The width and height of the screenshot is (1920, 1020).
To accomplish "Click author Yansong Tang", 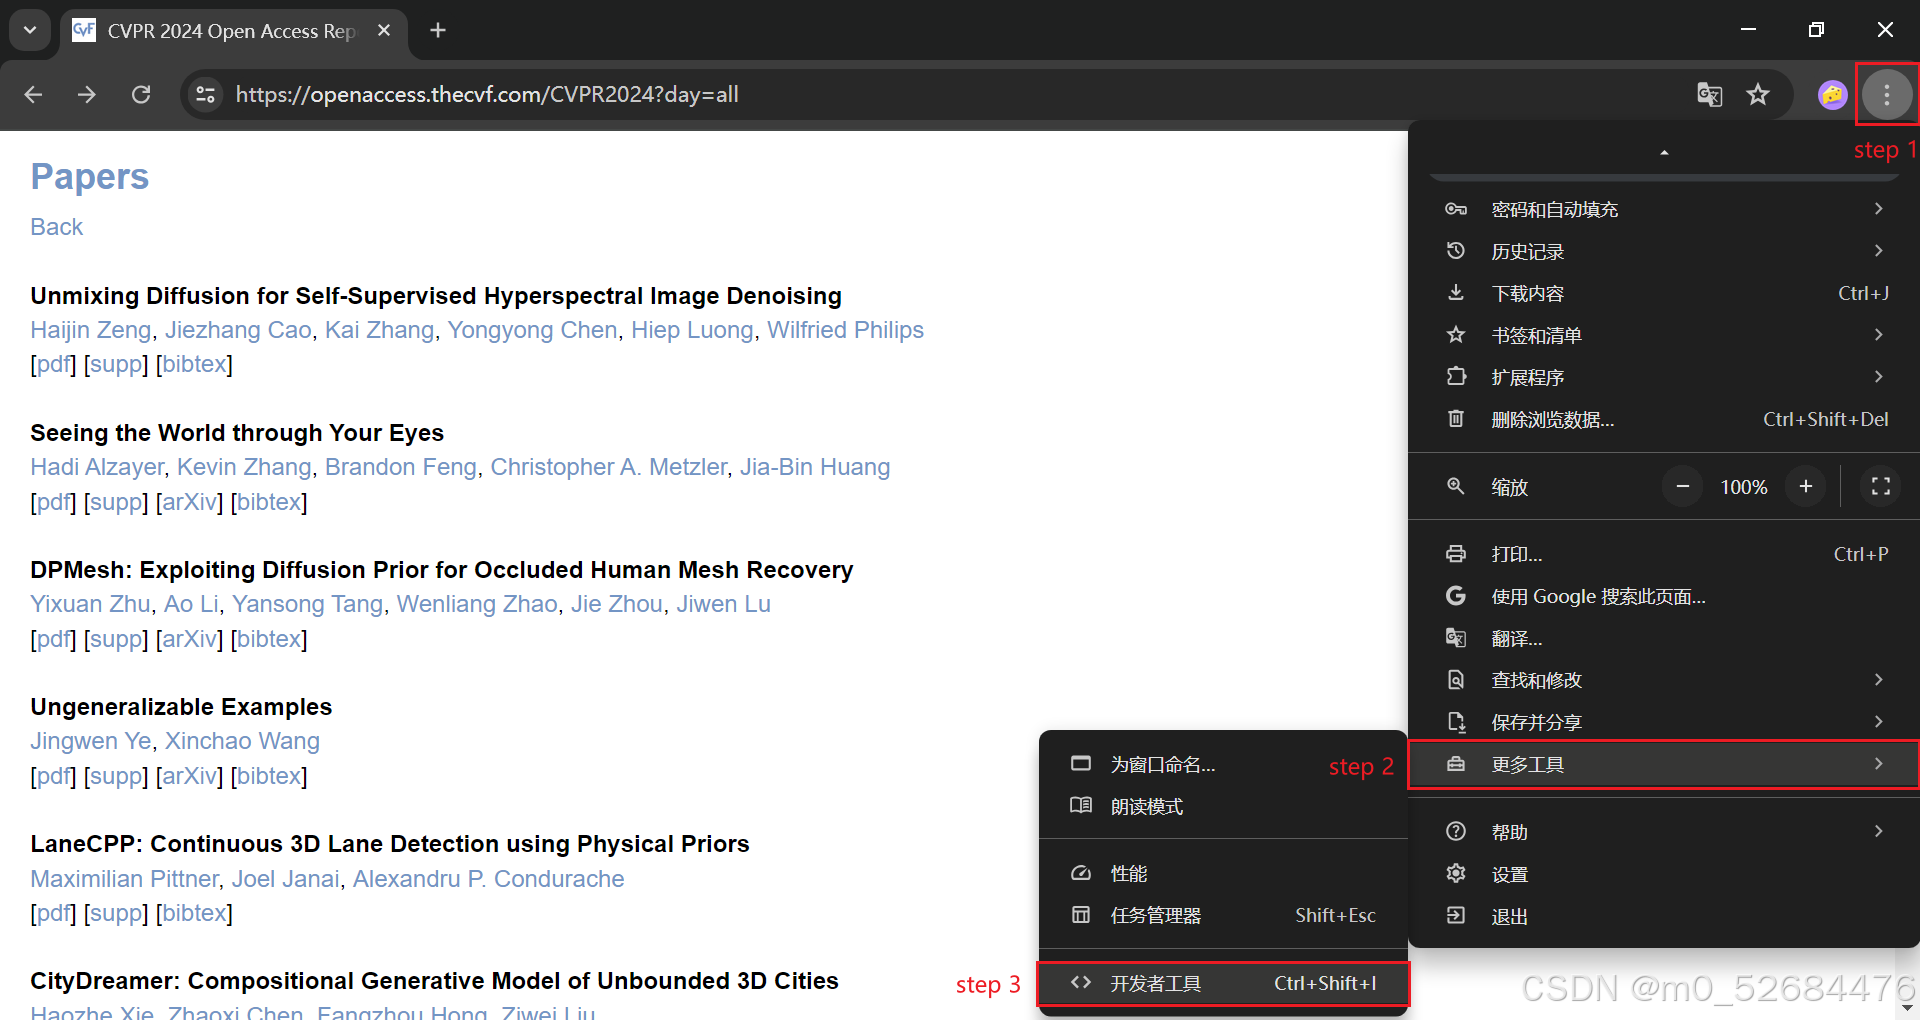I will click(308, 604).
